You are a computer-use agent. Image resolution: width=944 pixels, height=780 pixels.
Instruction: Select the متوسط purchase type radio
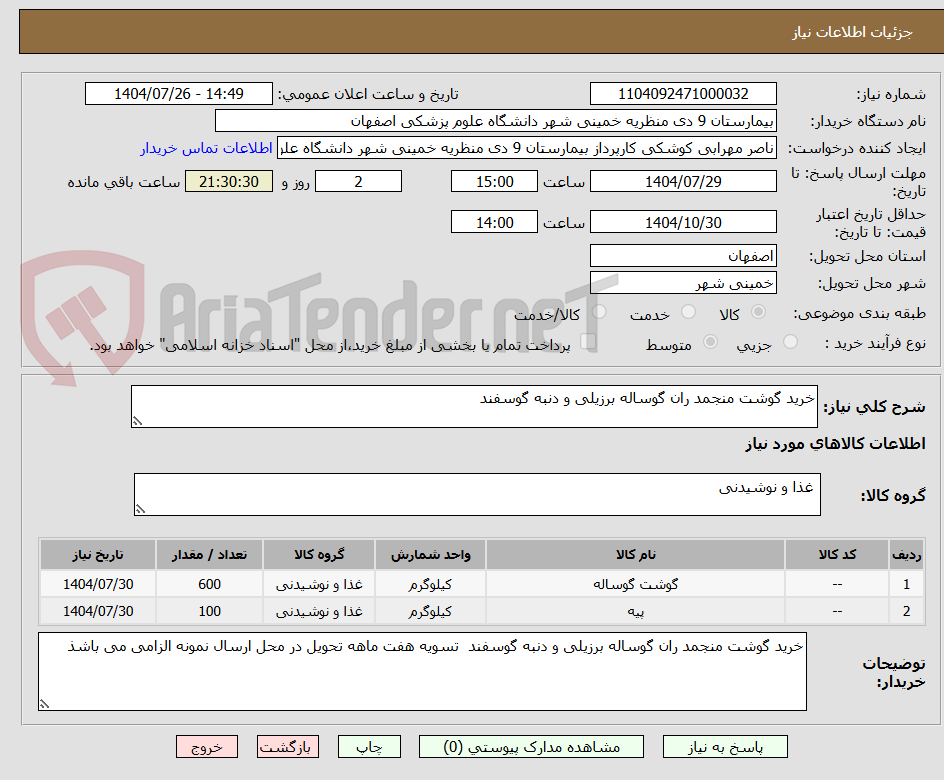[710, 342]
